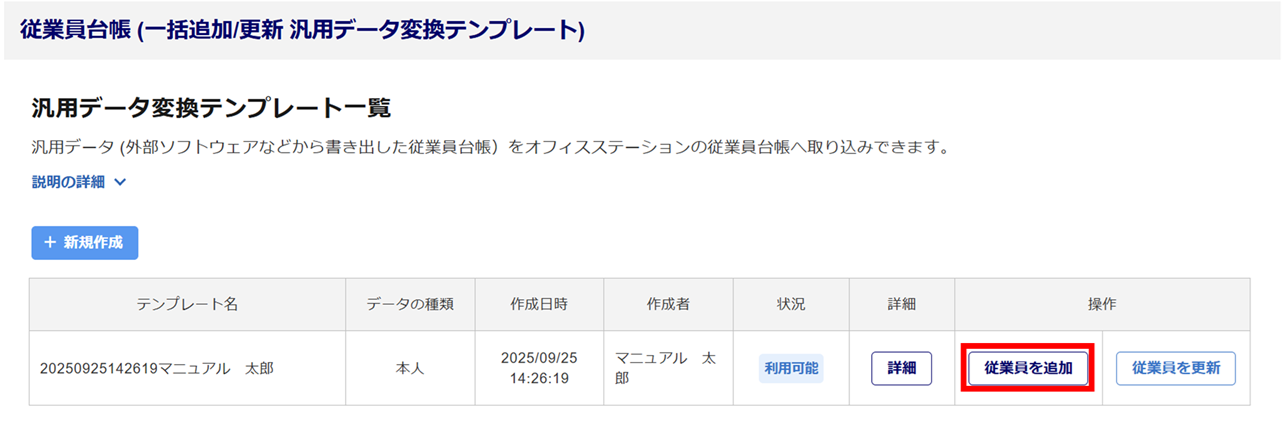The image size is (1282, 421).
Task: Click the 作成者 column header
Action: coord(668,304)
